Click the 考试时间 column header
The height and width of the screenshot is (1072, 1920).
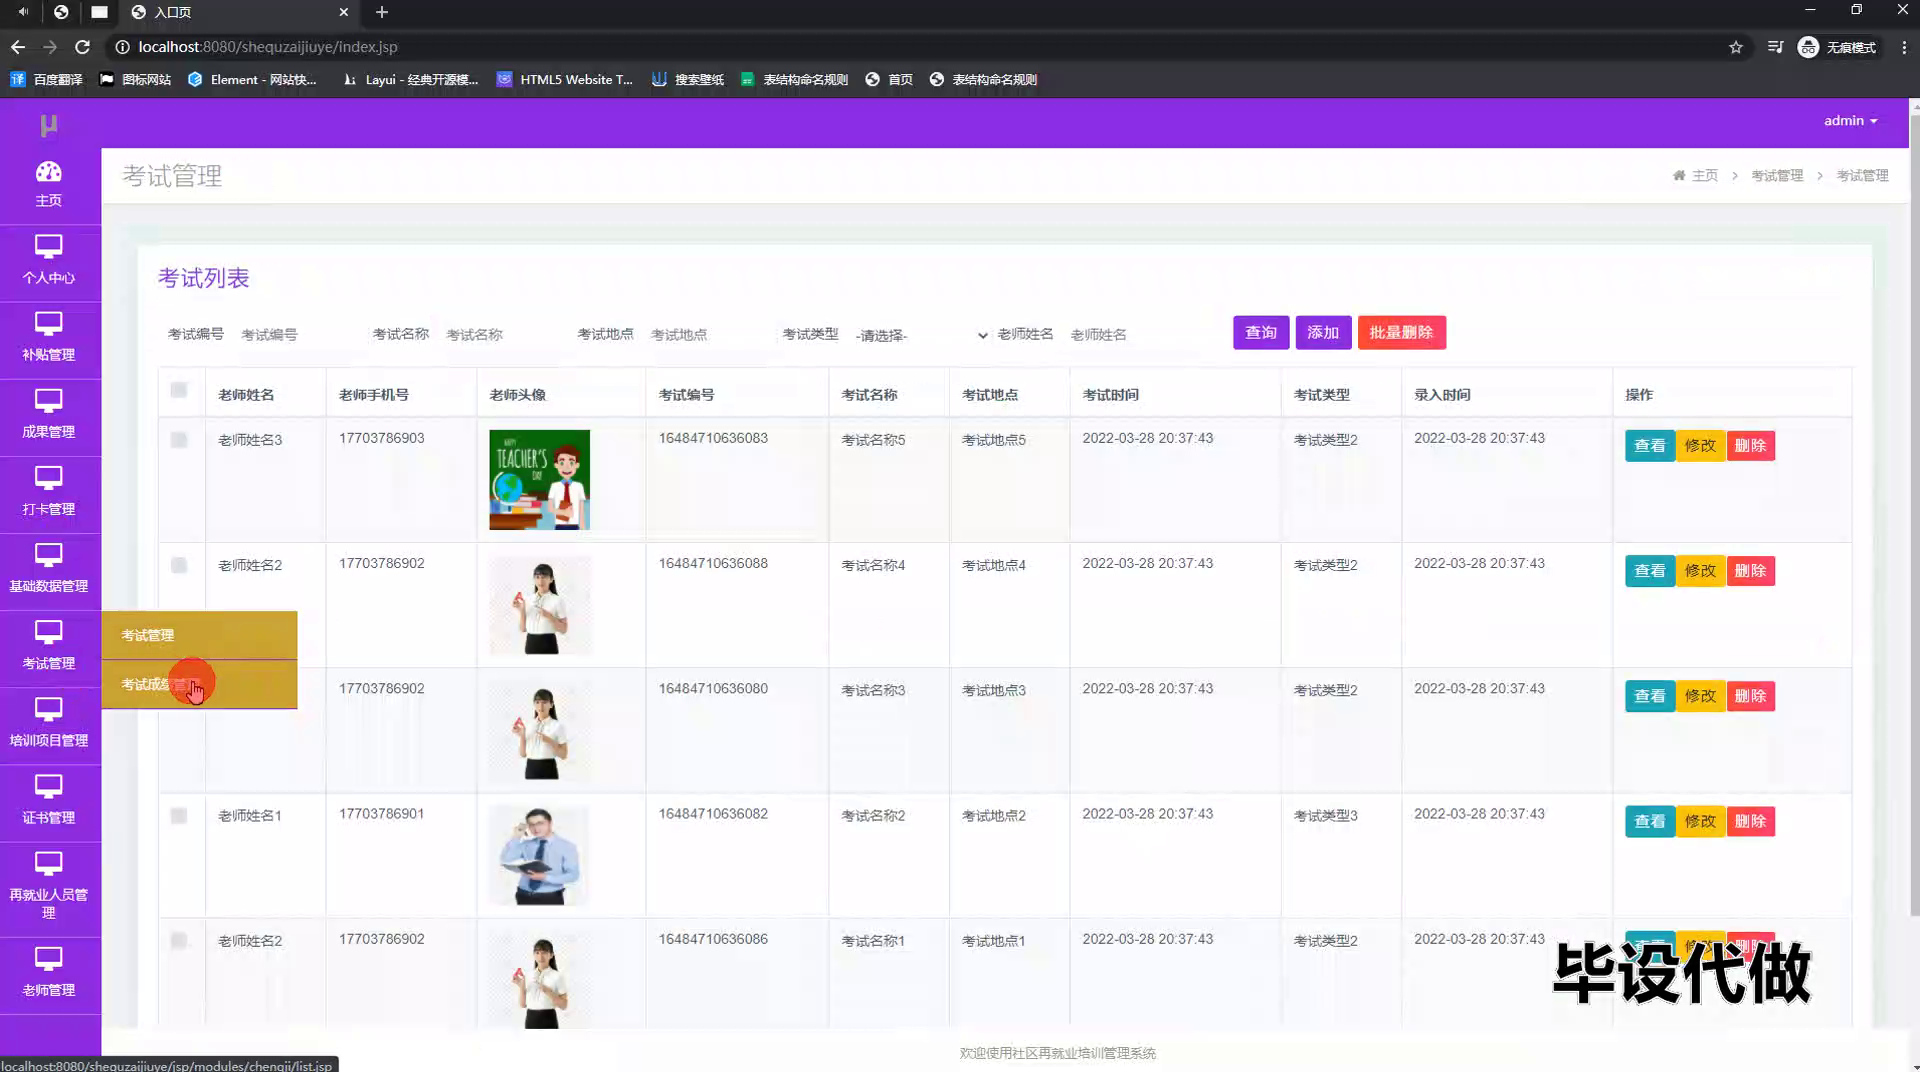[x=1110, y=395]
